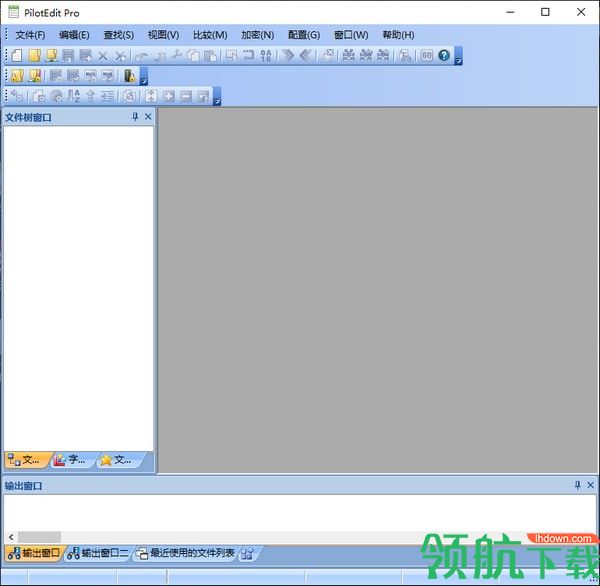Select the 字... tab in side panel
This screenshot has width=600, height=586.
pyautogui.click(x=73, y=460)
